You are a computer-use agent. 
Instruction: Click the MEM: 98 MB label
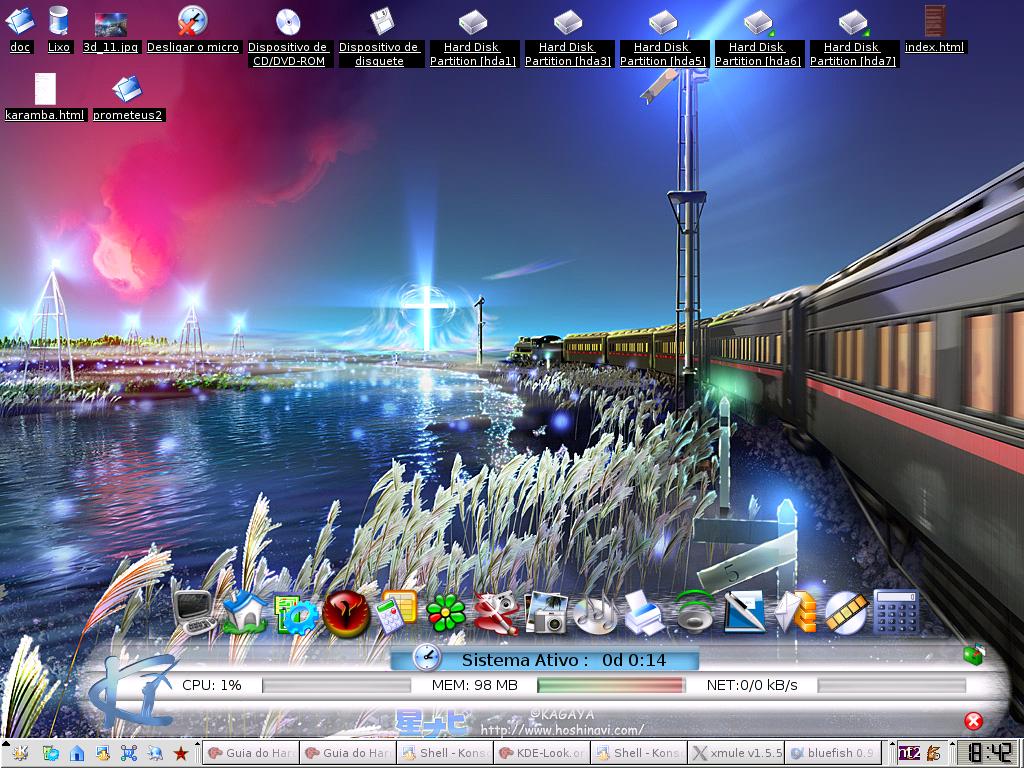click(475, 685)
